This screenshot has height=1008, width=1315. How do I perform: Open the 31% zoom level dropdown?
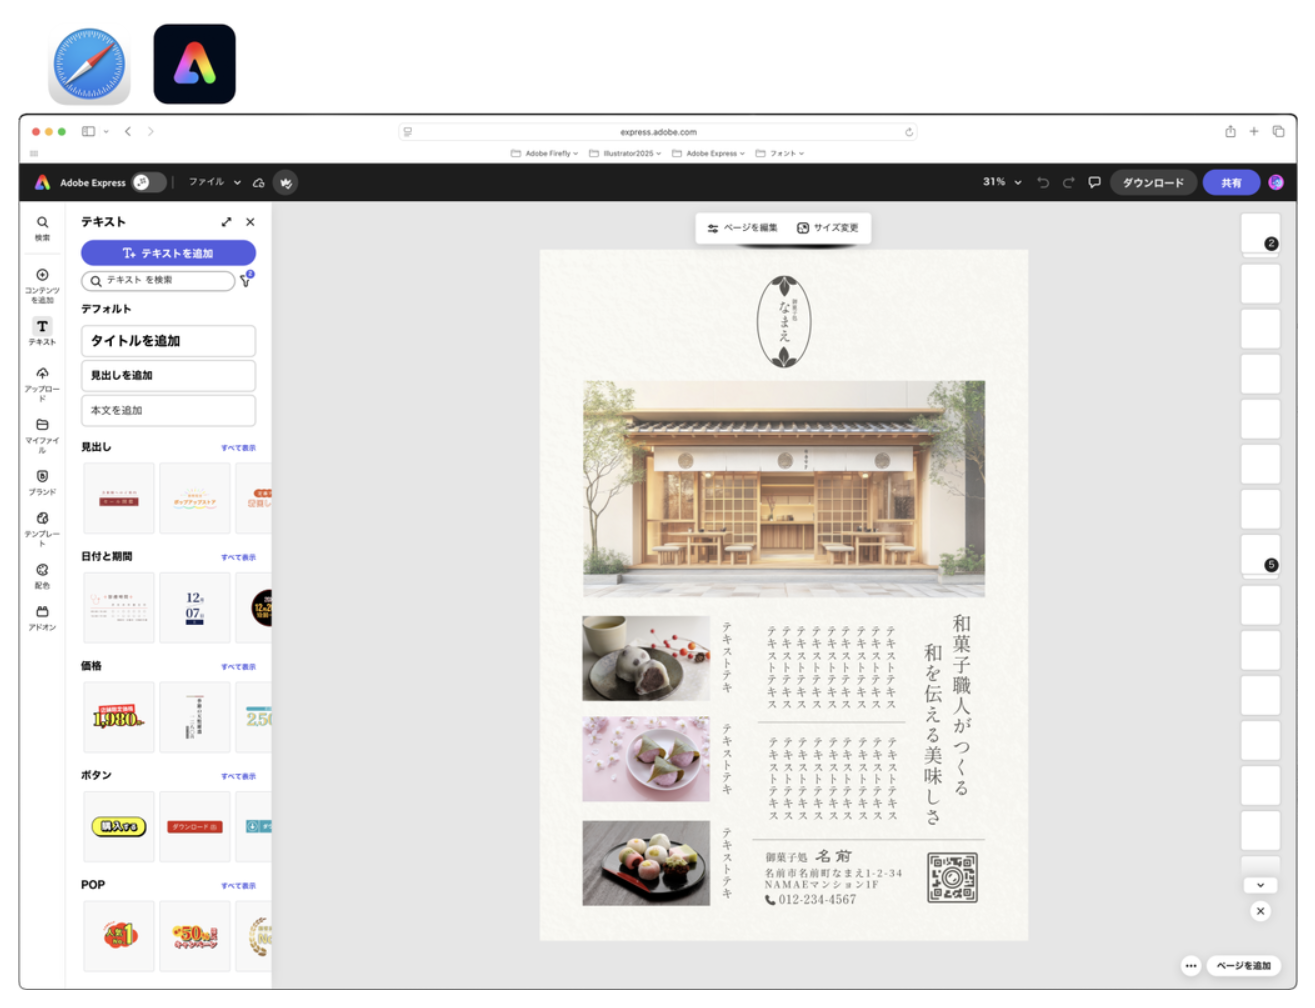coord(1002,182)
